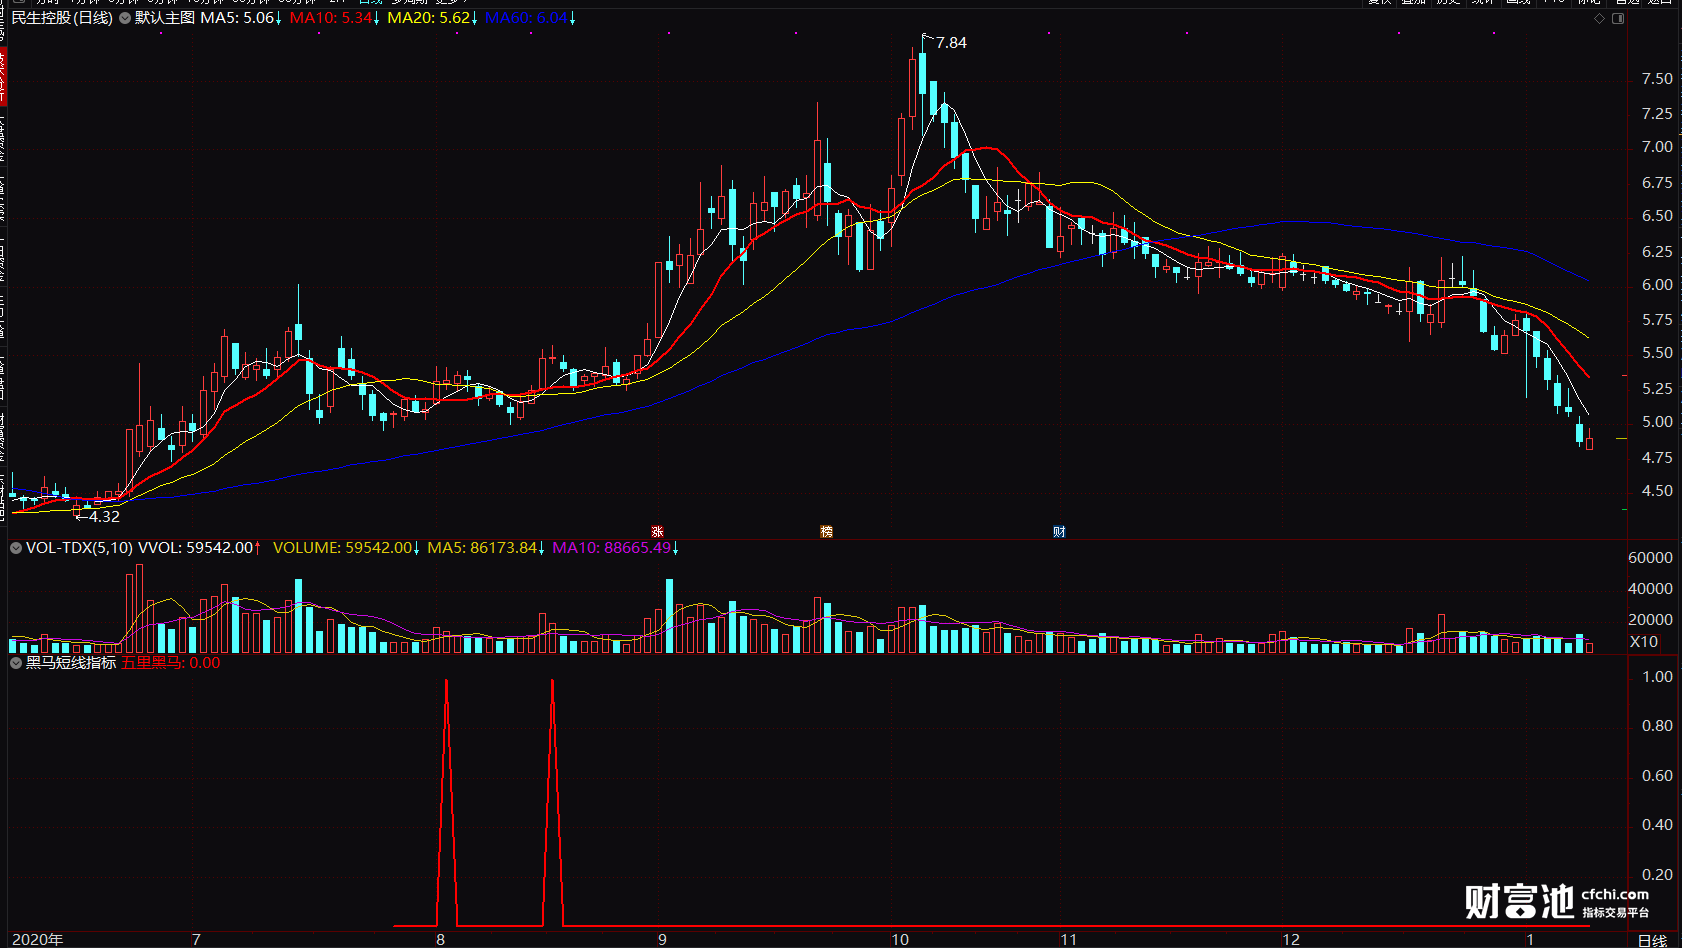Select the red MA10: 5.34 moving average label

click(331, 18)
